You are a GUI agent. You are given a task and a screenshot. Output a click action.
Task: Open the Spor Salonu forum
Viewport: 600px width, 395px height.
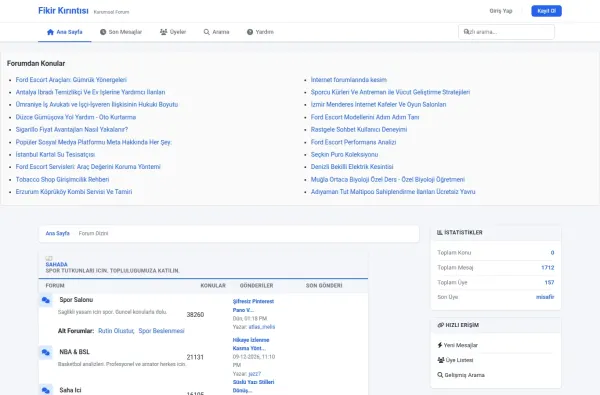pyautogui.click(x=76, y=300)
